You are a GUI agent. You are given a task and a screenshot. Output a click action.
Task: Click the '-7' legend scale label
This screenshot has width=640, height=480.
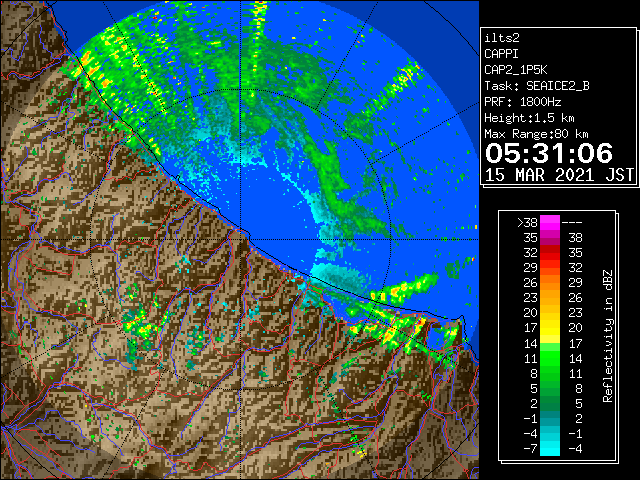coord(530,449)
